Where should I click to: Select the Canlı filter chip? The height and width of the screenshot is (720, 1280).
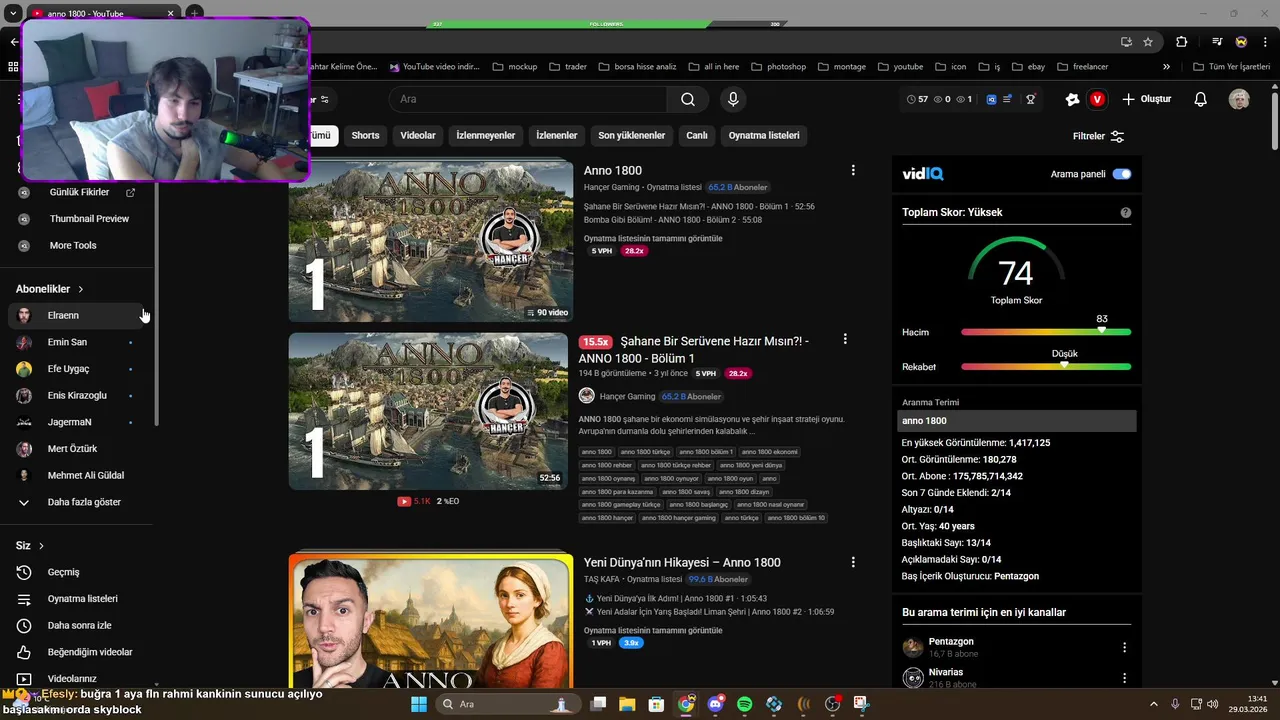tap(697, 136)
